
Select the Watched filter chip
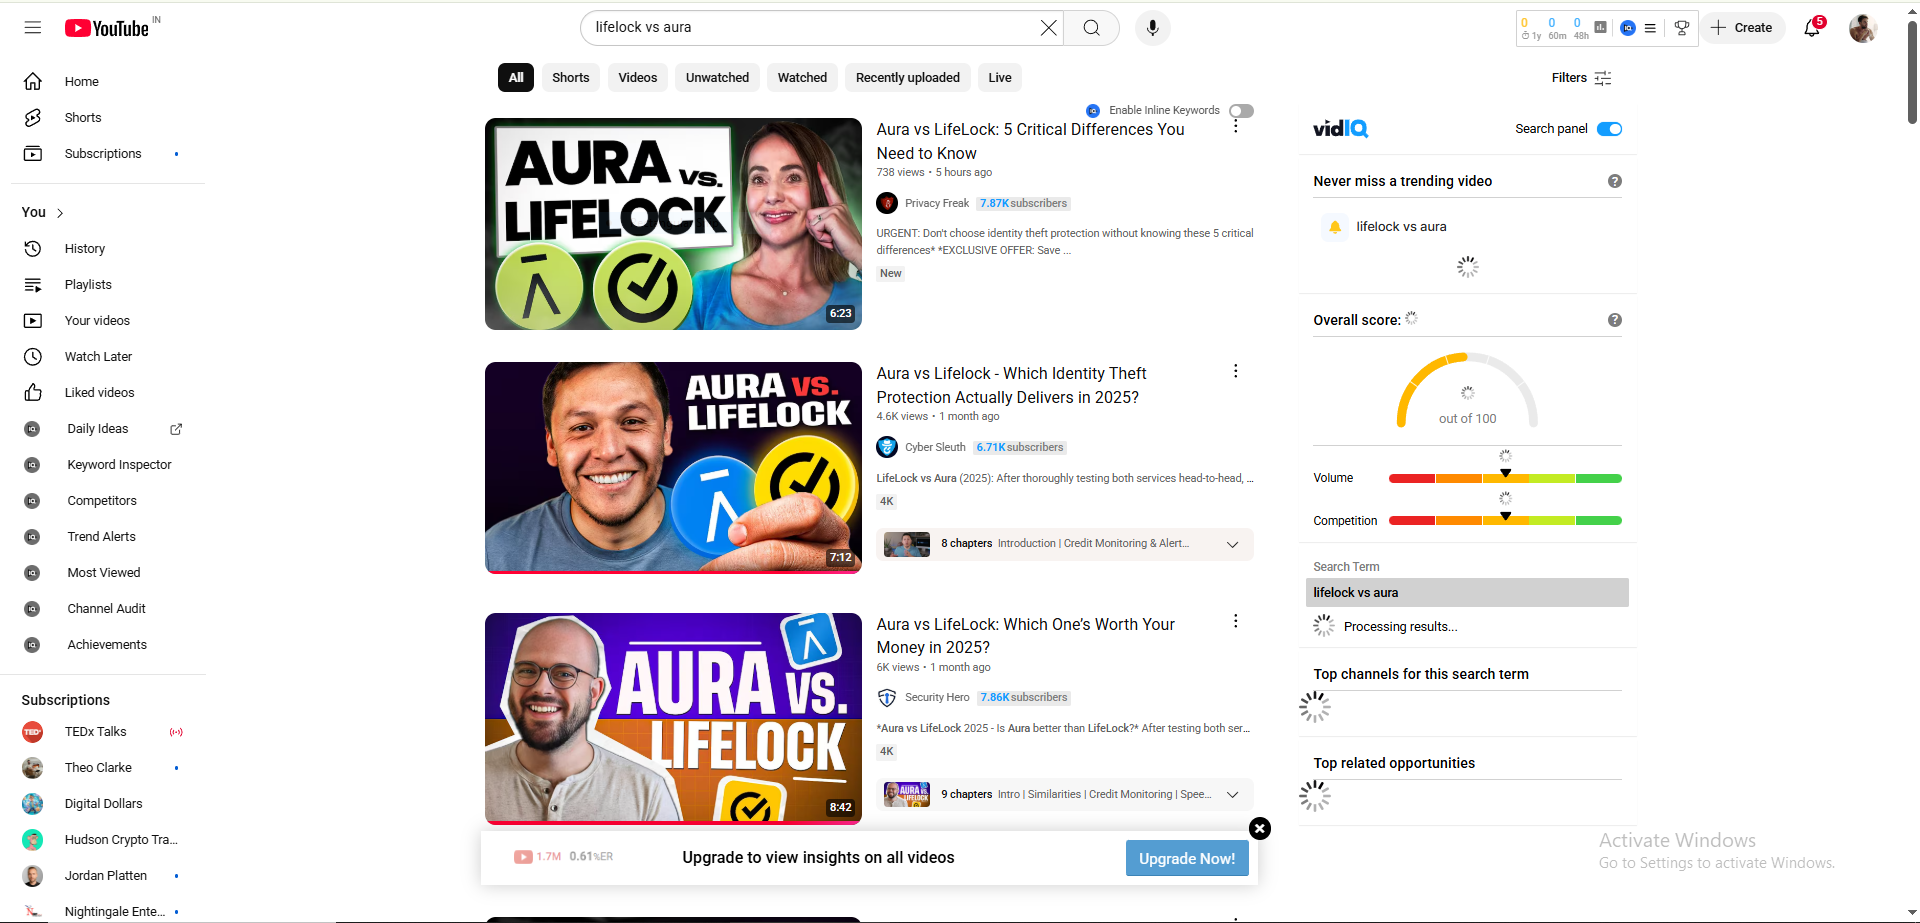(803, 78)
